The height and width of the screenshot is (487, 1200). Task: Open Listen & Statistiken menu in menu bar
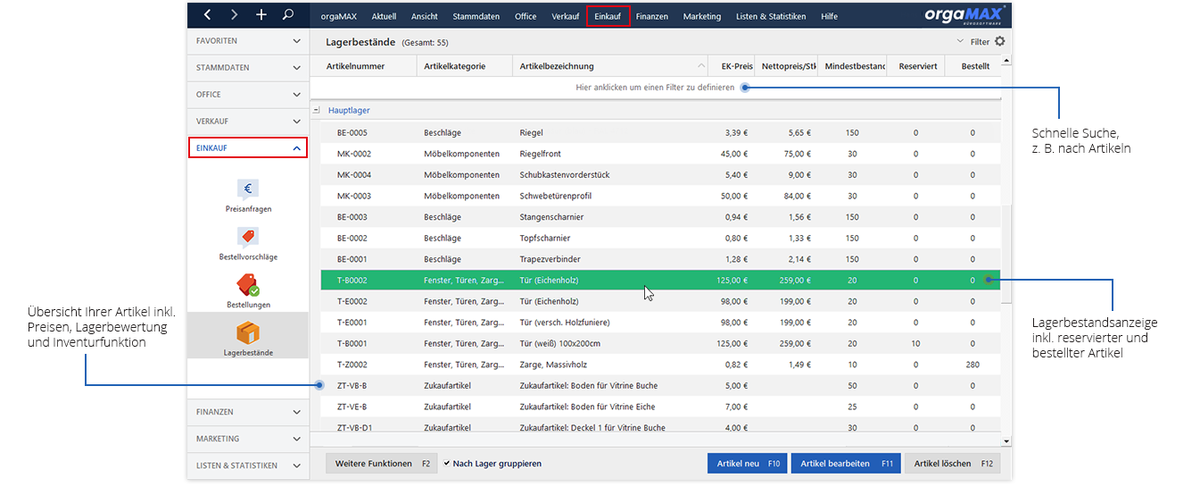click(x=770, y=16)
